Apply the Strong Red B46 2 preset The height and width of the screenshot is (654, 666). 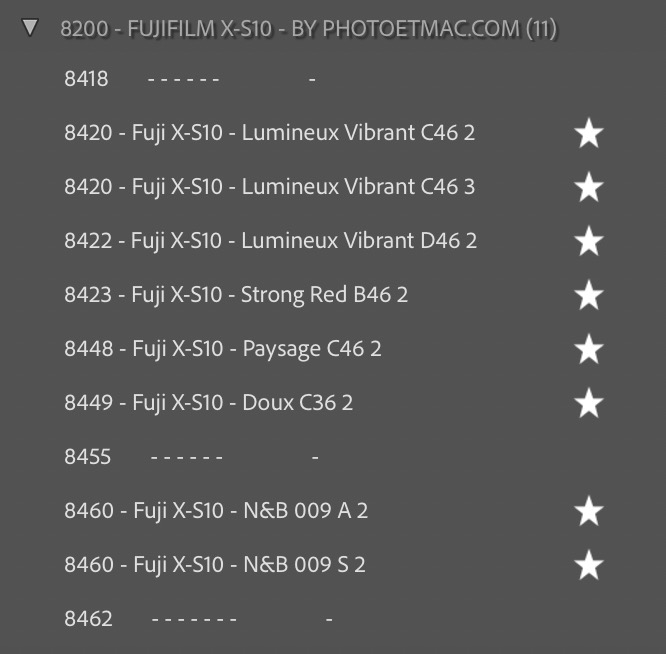tap(236, 295)
